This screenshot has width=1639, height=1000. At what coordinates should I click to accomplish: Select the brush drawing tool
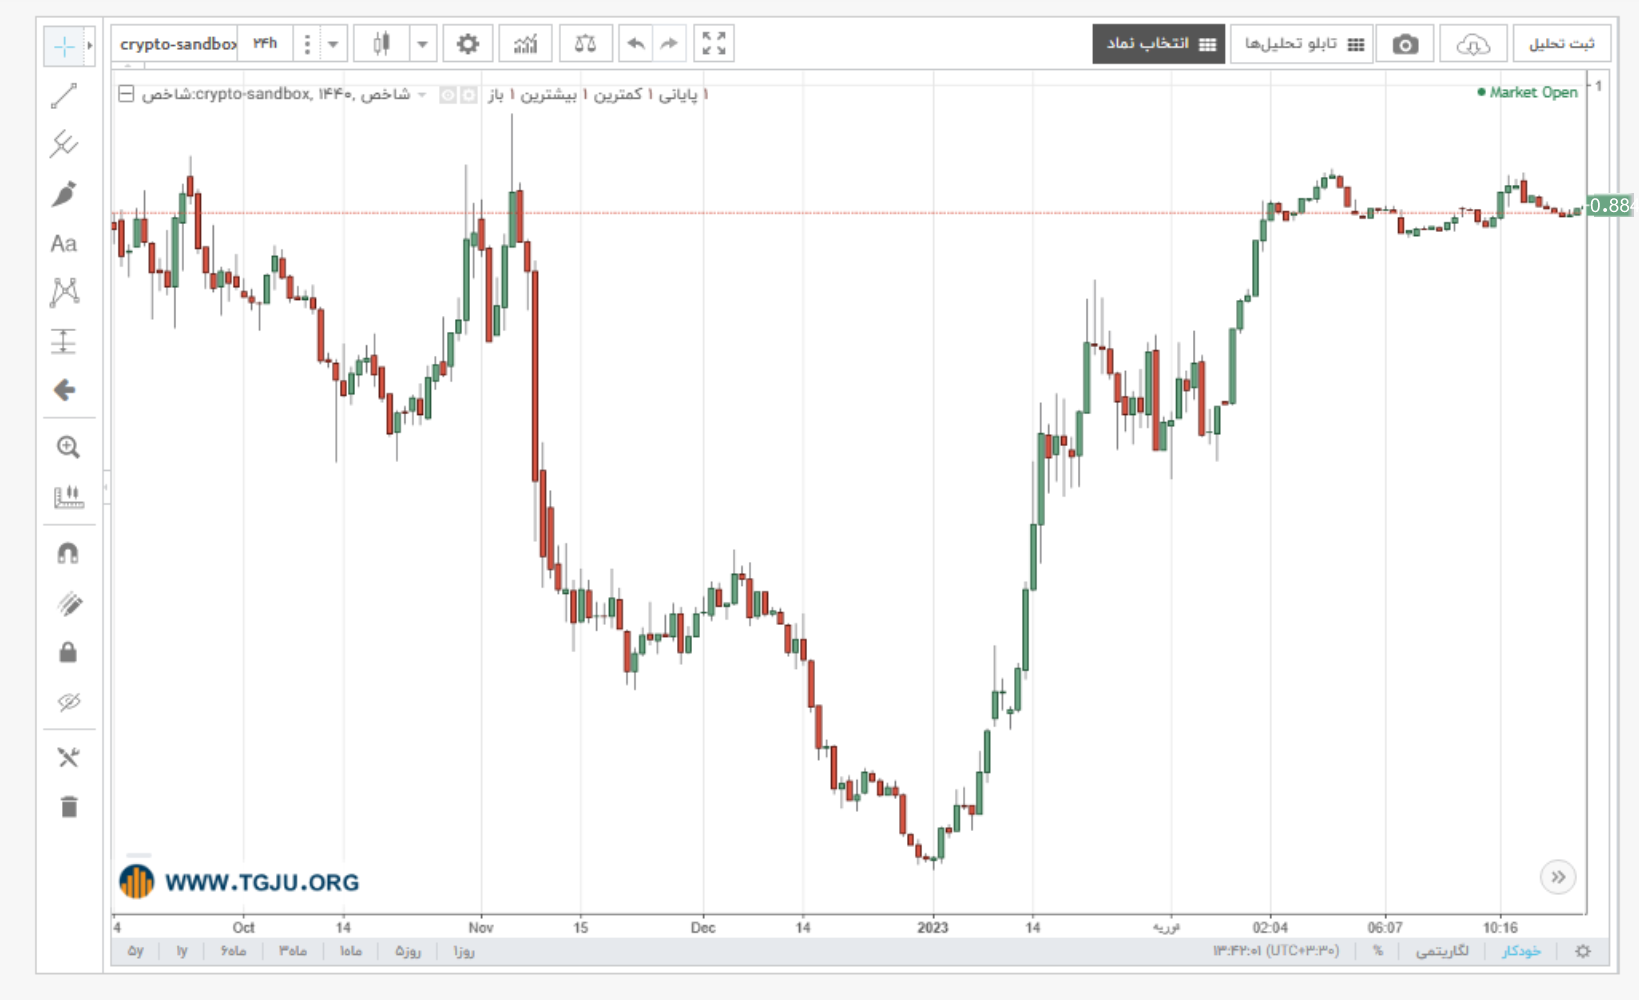(x=64, y=194)
